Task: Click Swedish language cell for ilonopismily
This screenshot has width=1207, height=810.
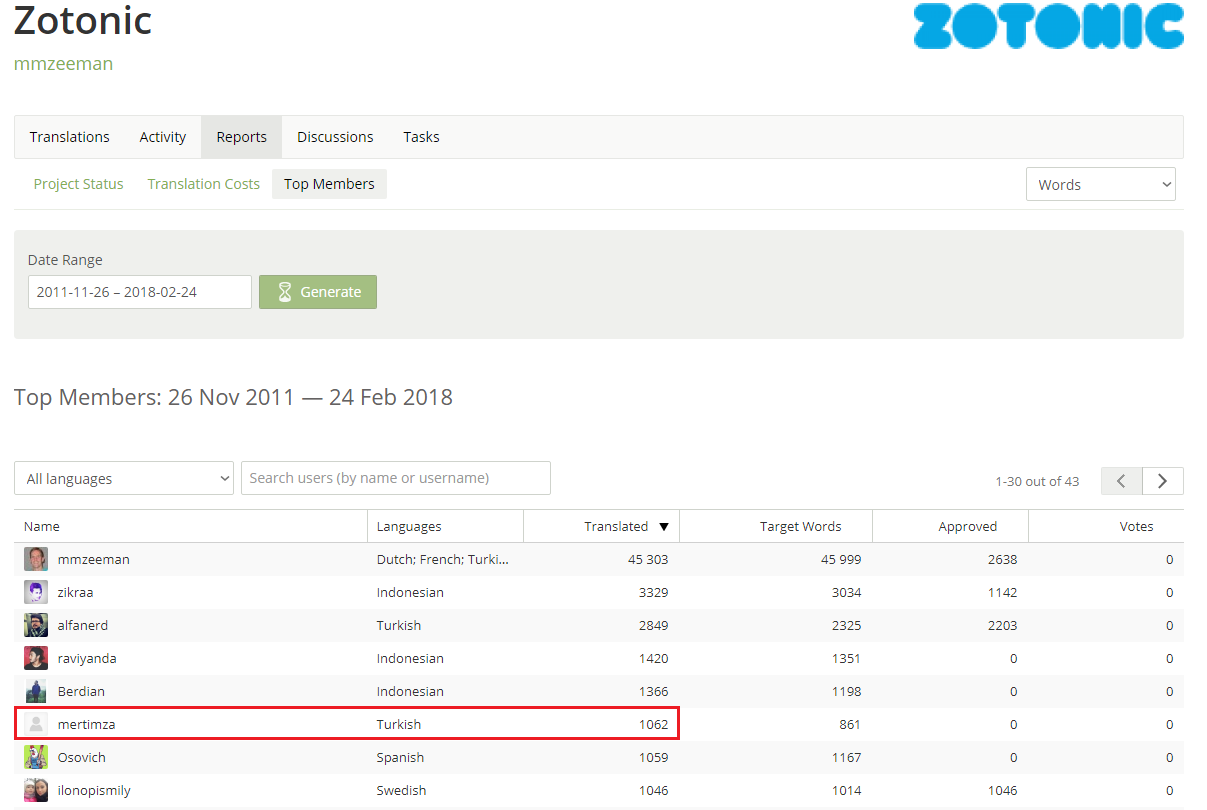Action: click(401, 790)
